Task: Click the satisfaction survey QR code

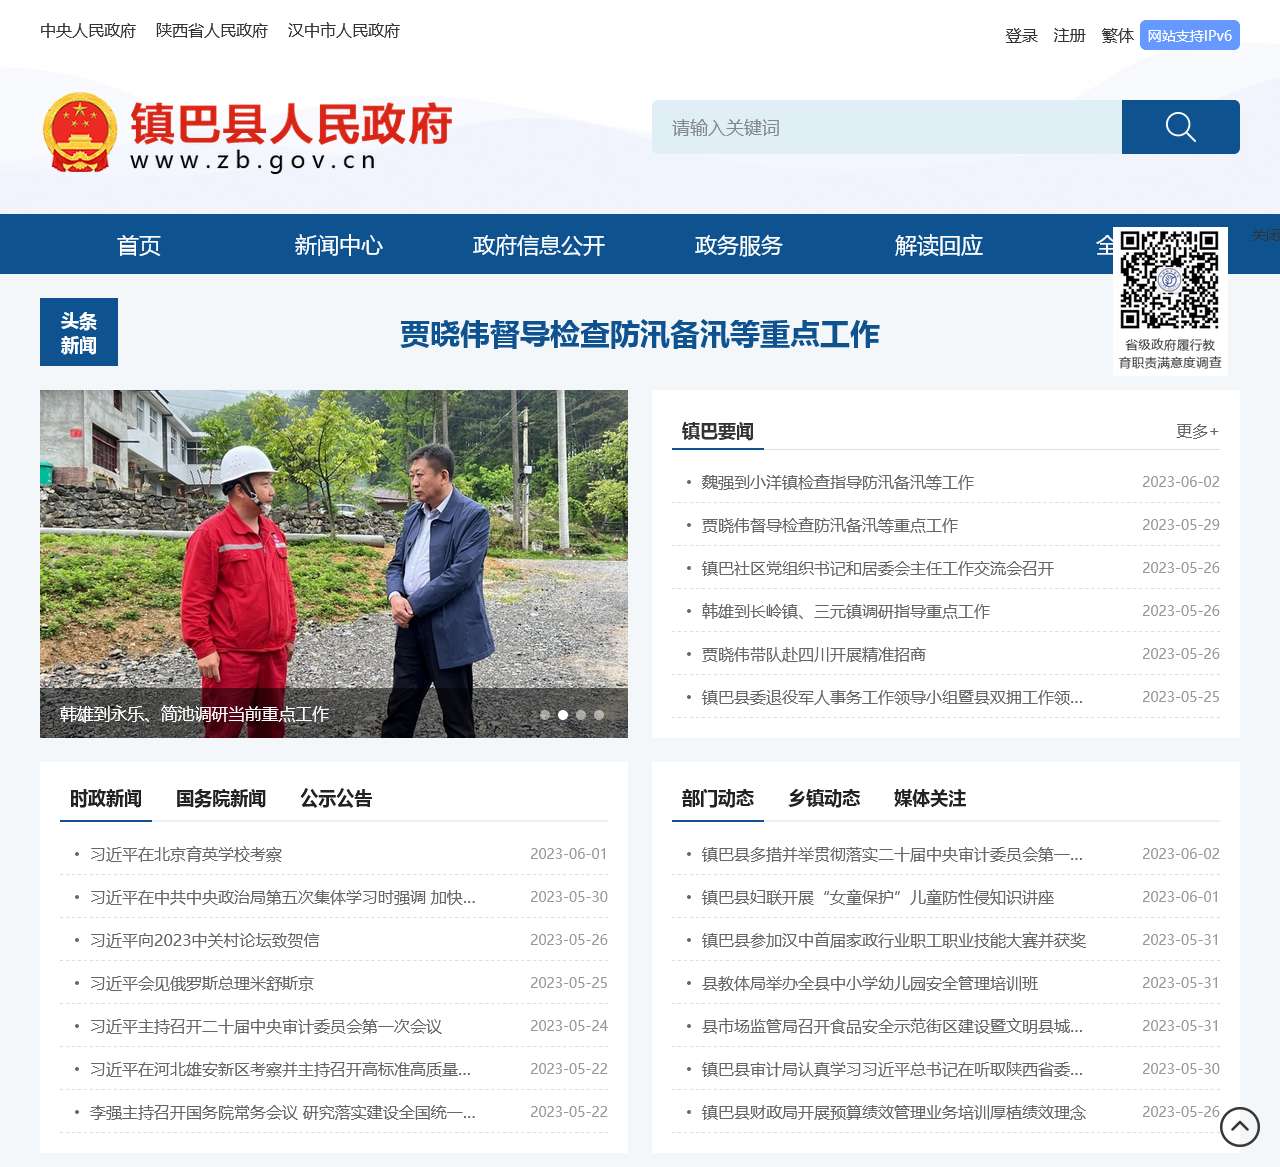Action: click(x=1169, y=280)
